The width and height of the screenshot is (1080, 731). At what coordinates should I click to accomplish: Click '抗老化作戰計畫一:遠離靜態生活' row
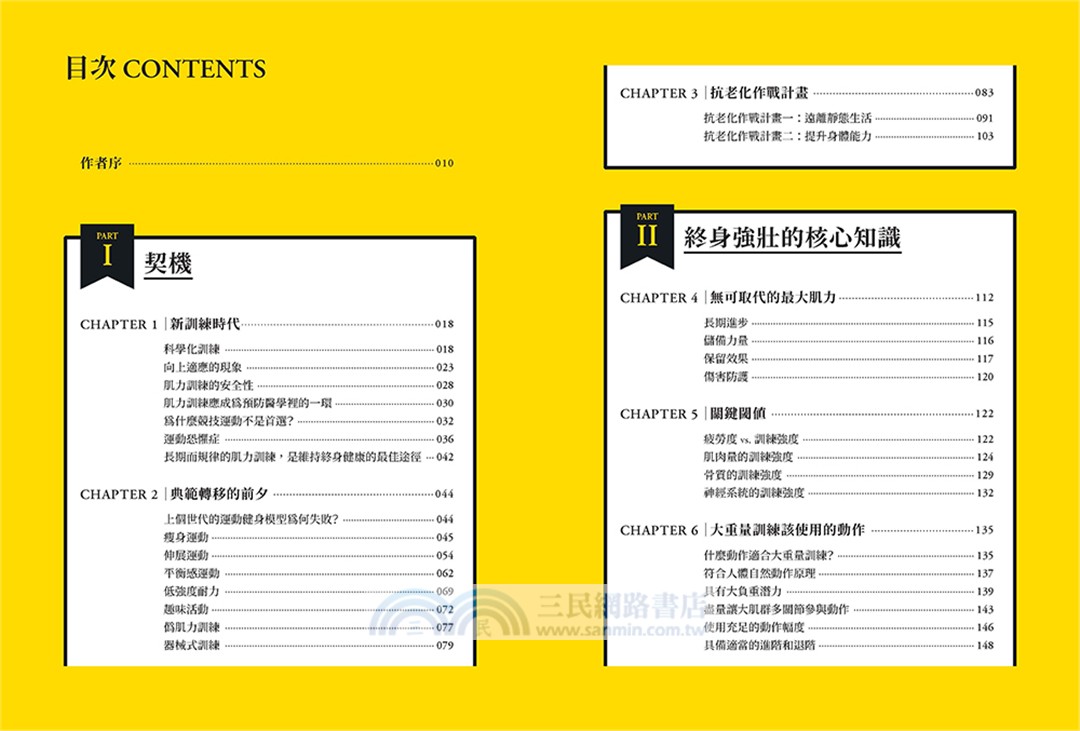coord(849,118)
